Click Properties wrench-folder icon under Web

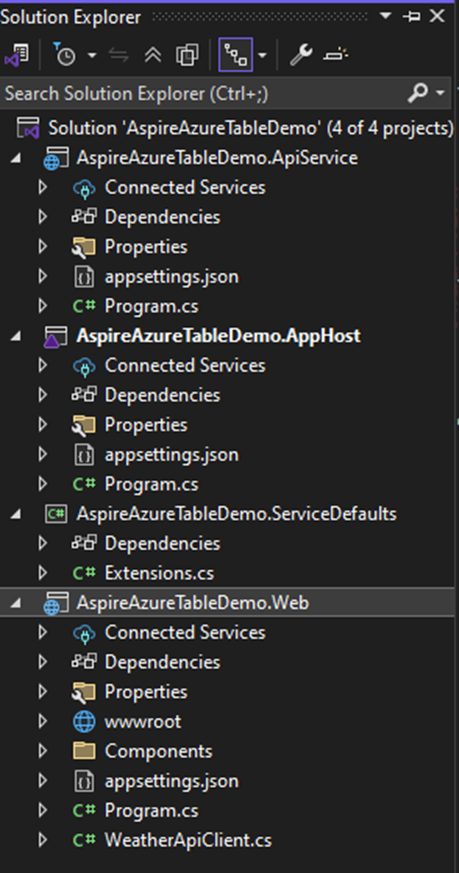point(84,692)
